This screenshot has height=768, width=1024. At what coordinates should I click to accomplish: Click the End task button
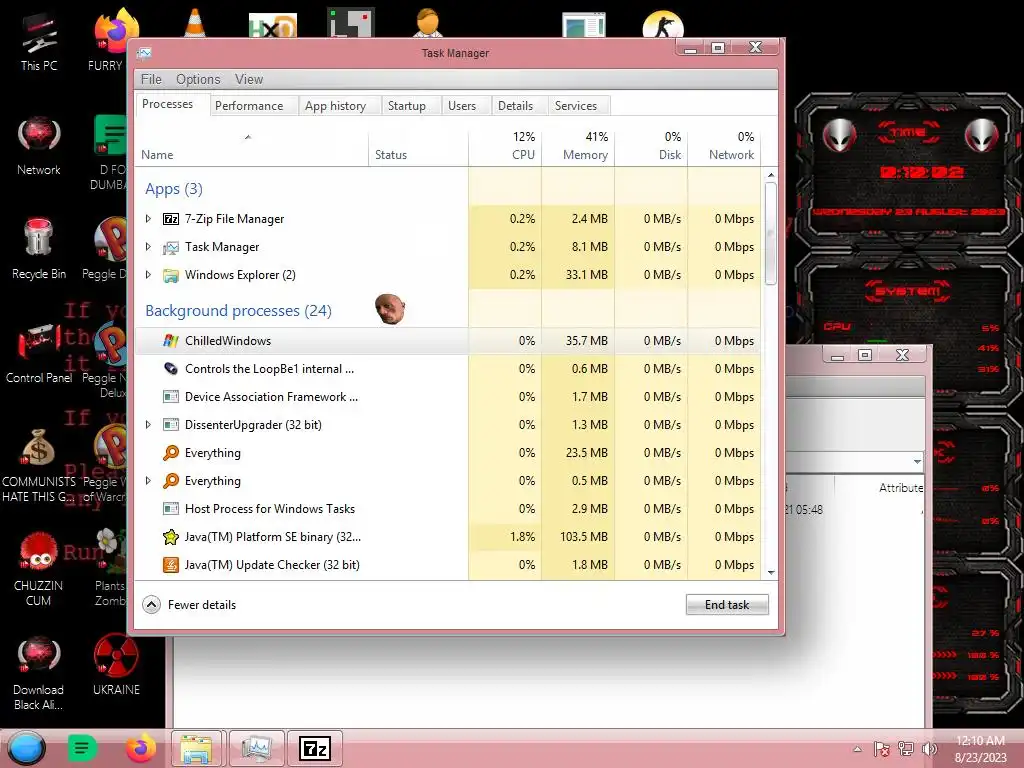(x=727, y=605)
